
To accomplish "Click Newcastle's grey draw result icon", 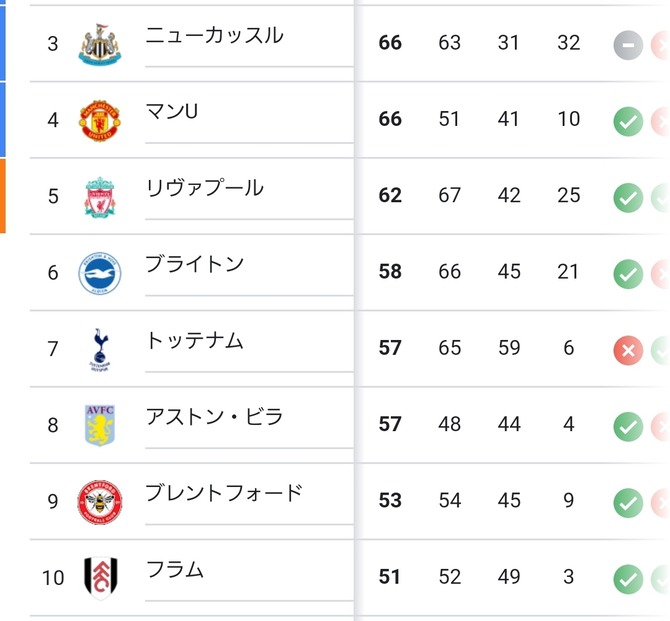I will click(x=628, y=44).
